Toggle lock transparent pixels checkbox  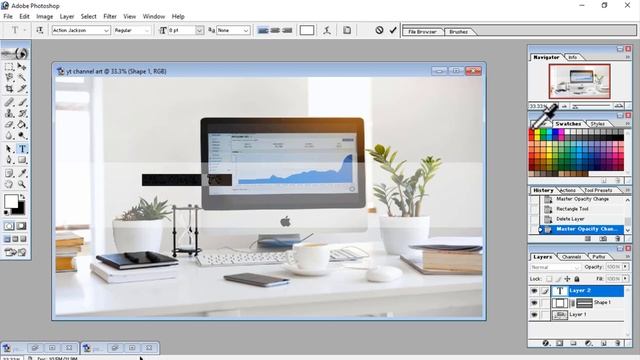549,279
